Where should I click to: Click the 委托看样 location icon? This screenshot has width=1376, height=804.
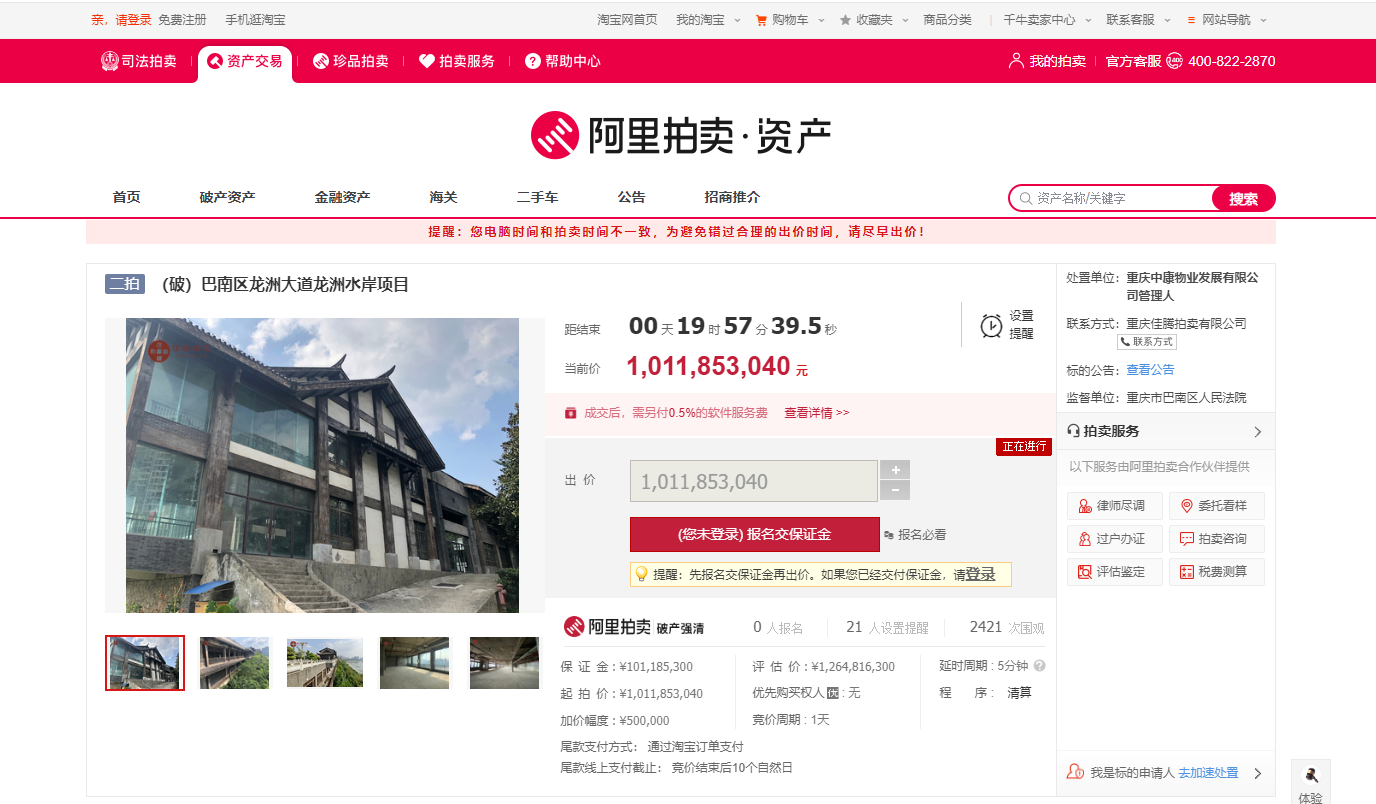[1187, 506]
